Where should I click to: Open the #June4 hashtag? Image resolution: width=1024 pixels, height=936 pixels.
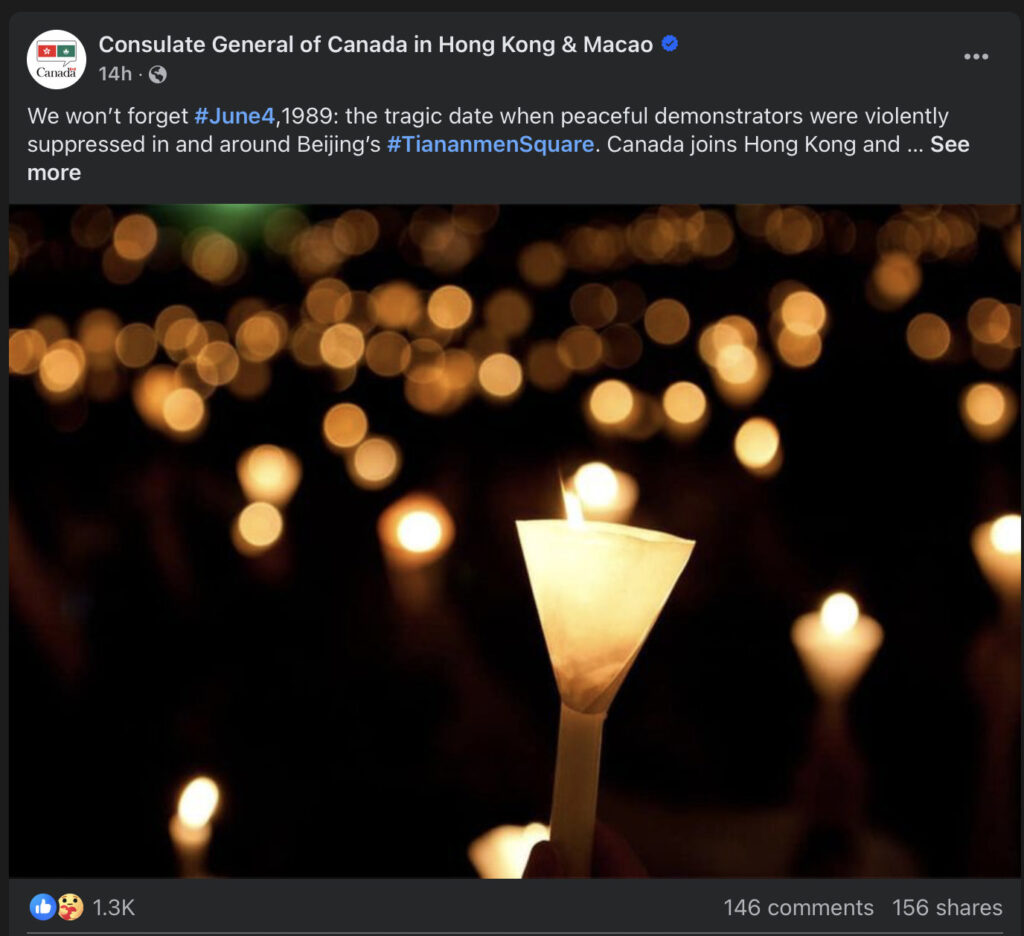[234, 116]
